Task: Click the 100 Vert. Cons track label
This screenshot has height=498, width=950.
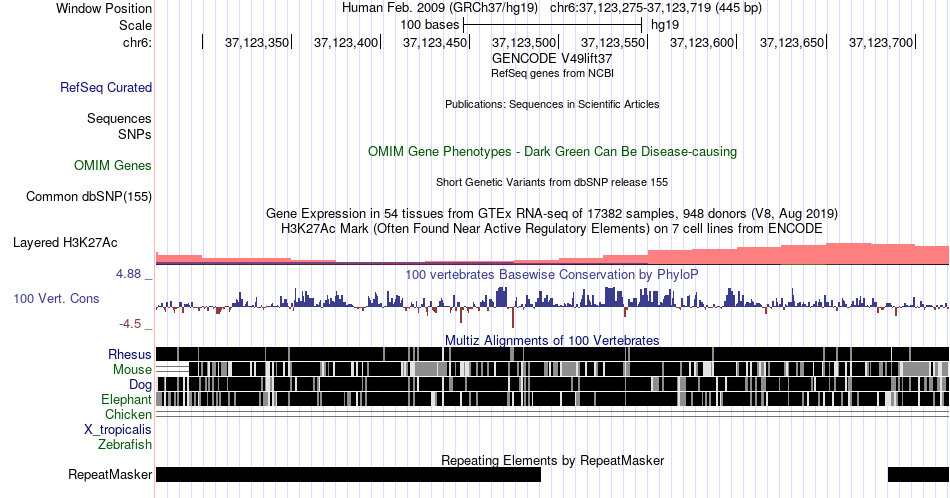Action: tap(56, 299)
